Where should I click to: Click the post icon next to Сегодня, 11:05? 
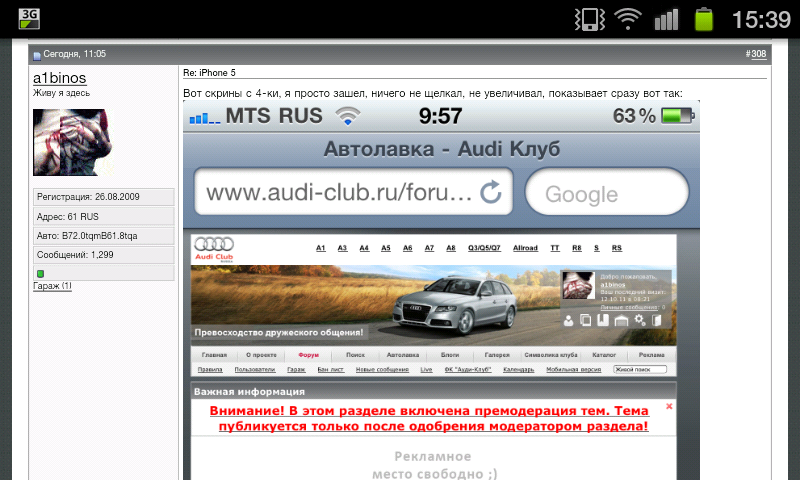point(37,55)
